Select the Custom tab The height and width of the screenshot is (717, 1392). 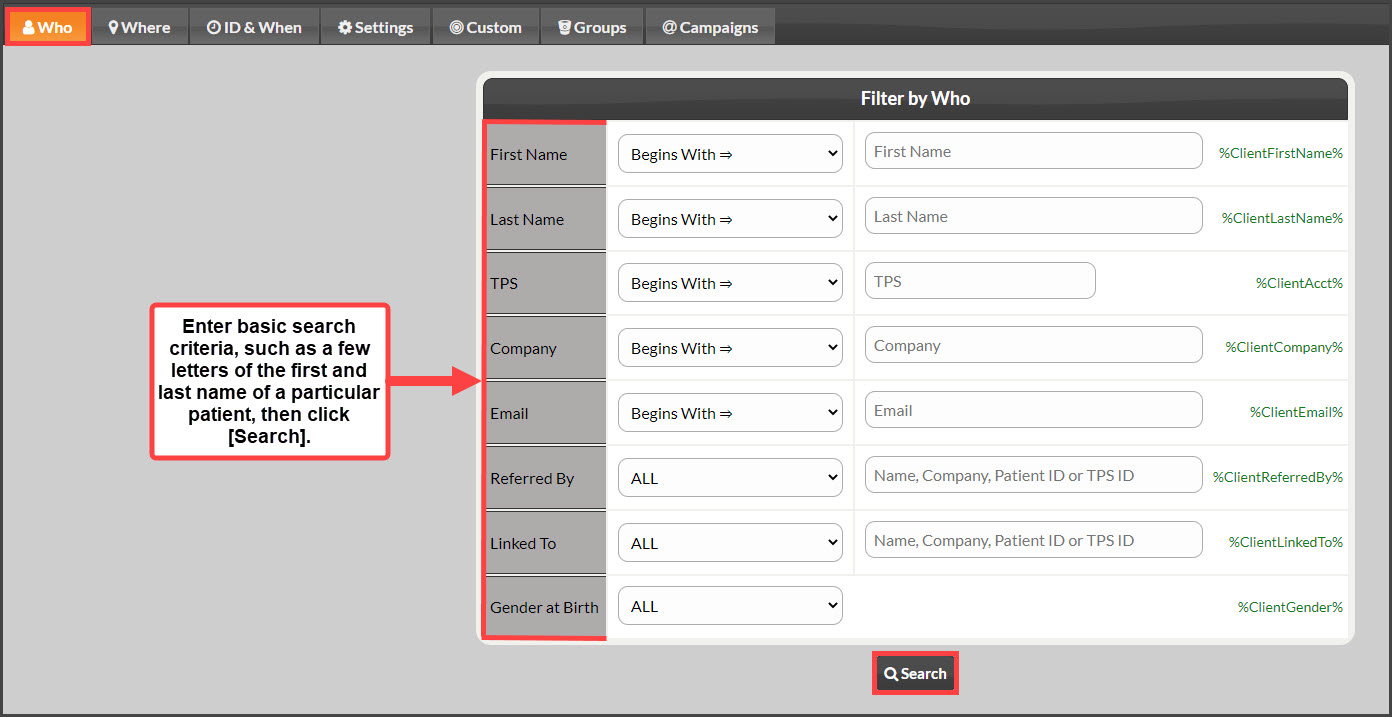coord(486,27)
